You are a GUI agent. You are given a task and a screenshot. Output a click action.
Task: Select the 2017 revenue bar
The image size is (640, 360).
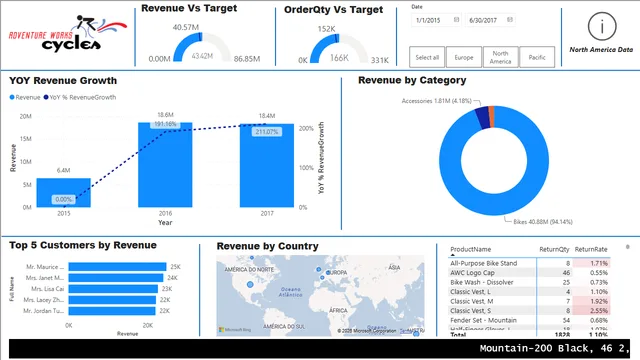(267, 165)
